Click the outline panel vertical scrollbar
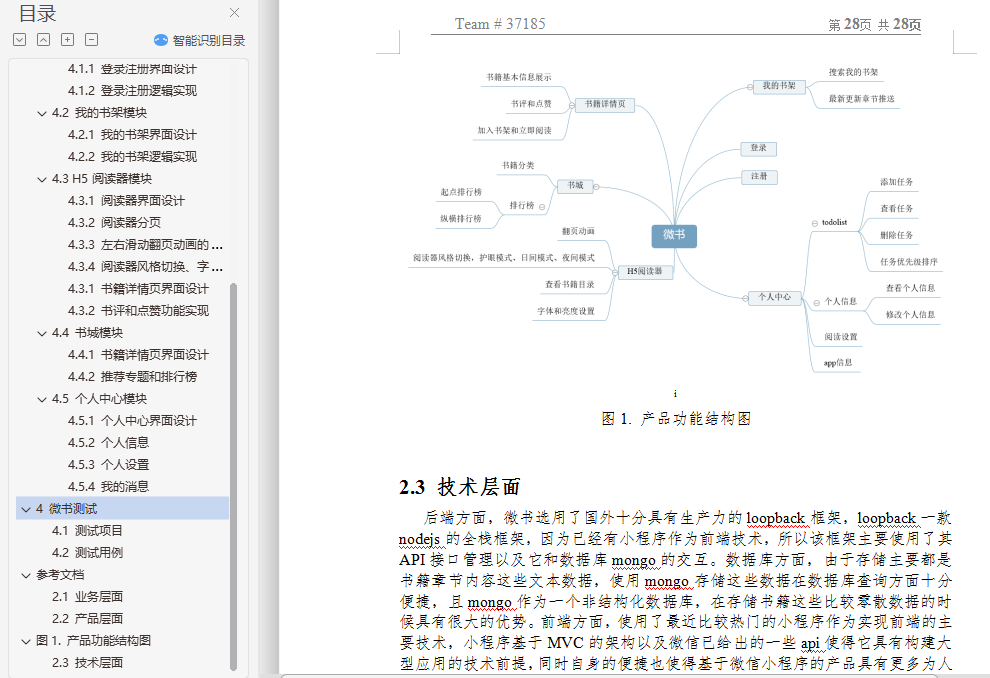 [x=233, y=476]
